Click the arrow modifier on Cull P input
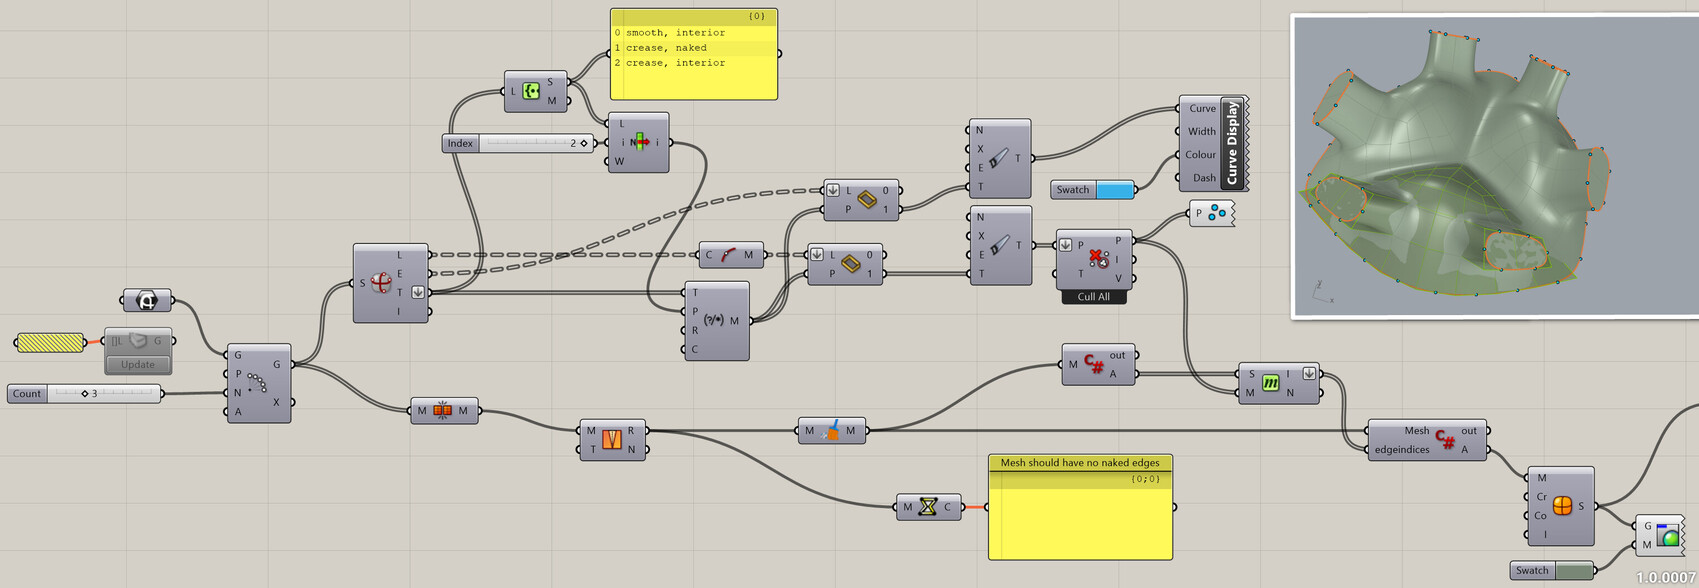The height and width of the screenshot is (588, 1699). coord(1066,245)
